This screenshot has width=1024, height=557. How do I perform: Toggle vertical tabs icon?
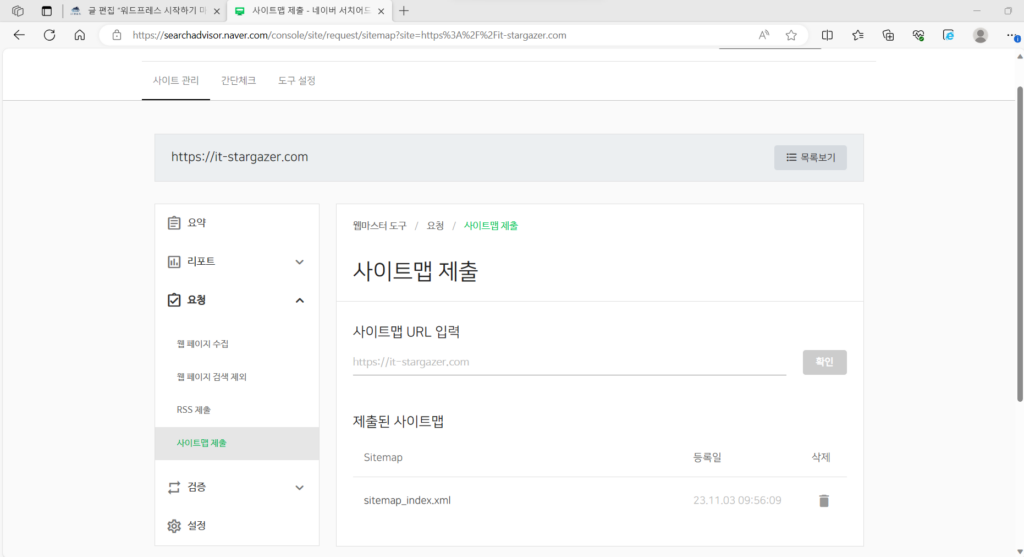tap(46, 11)
